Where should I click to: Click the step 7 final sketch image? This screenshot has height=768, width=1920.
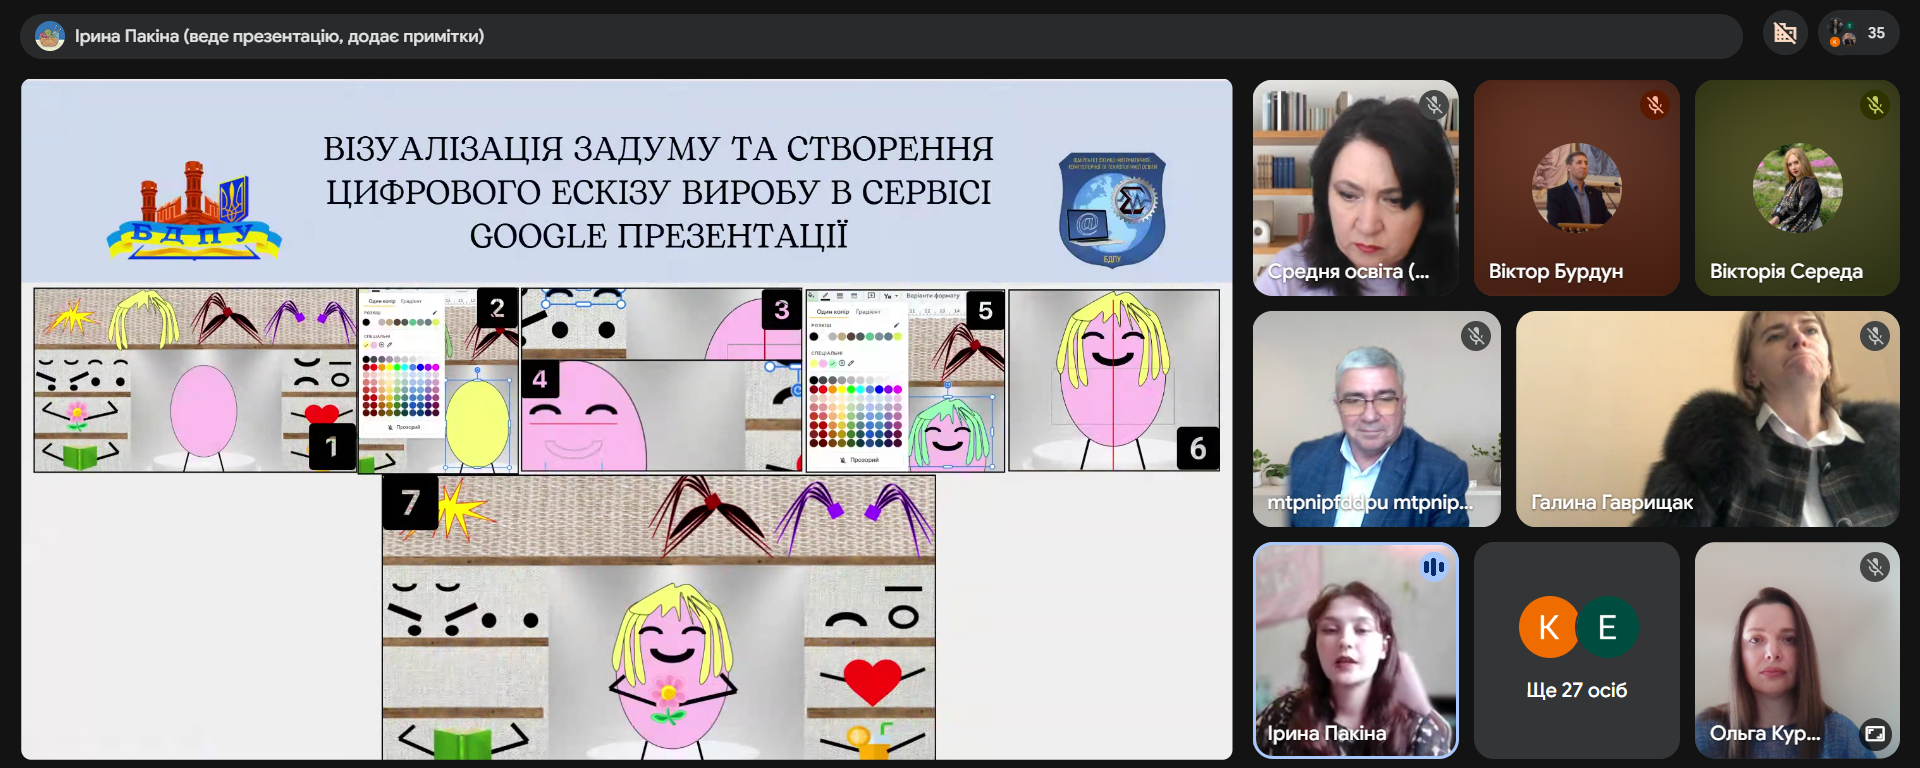tap(658, 617)
